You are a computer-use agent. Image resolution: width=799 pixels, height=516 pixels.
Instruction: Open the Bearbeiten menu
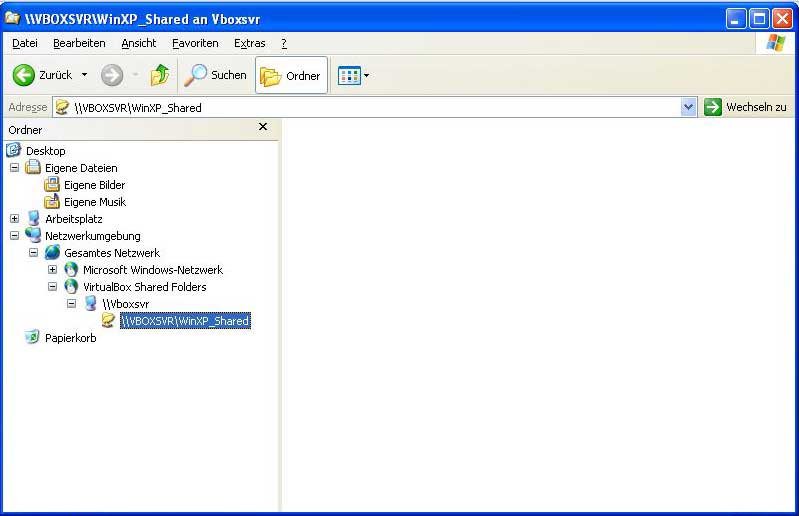(x=79, y=43)
